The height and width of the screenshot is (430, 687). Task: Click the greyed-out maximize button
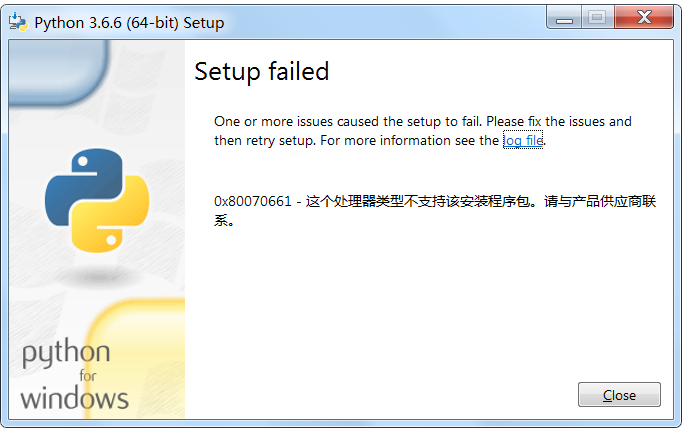(598, 17)
